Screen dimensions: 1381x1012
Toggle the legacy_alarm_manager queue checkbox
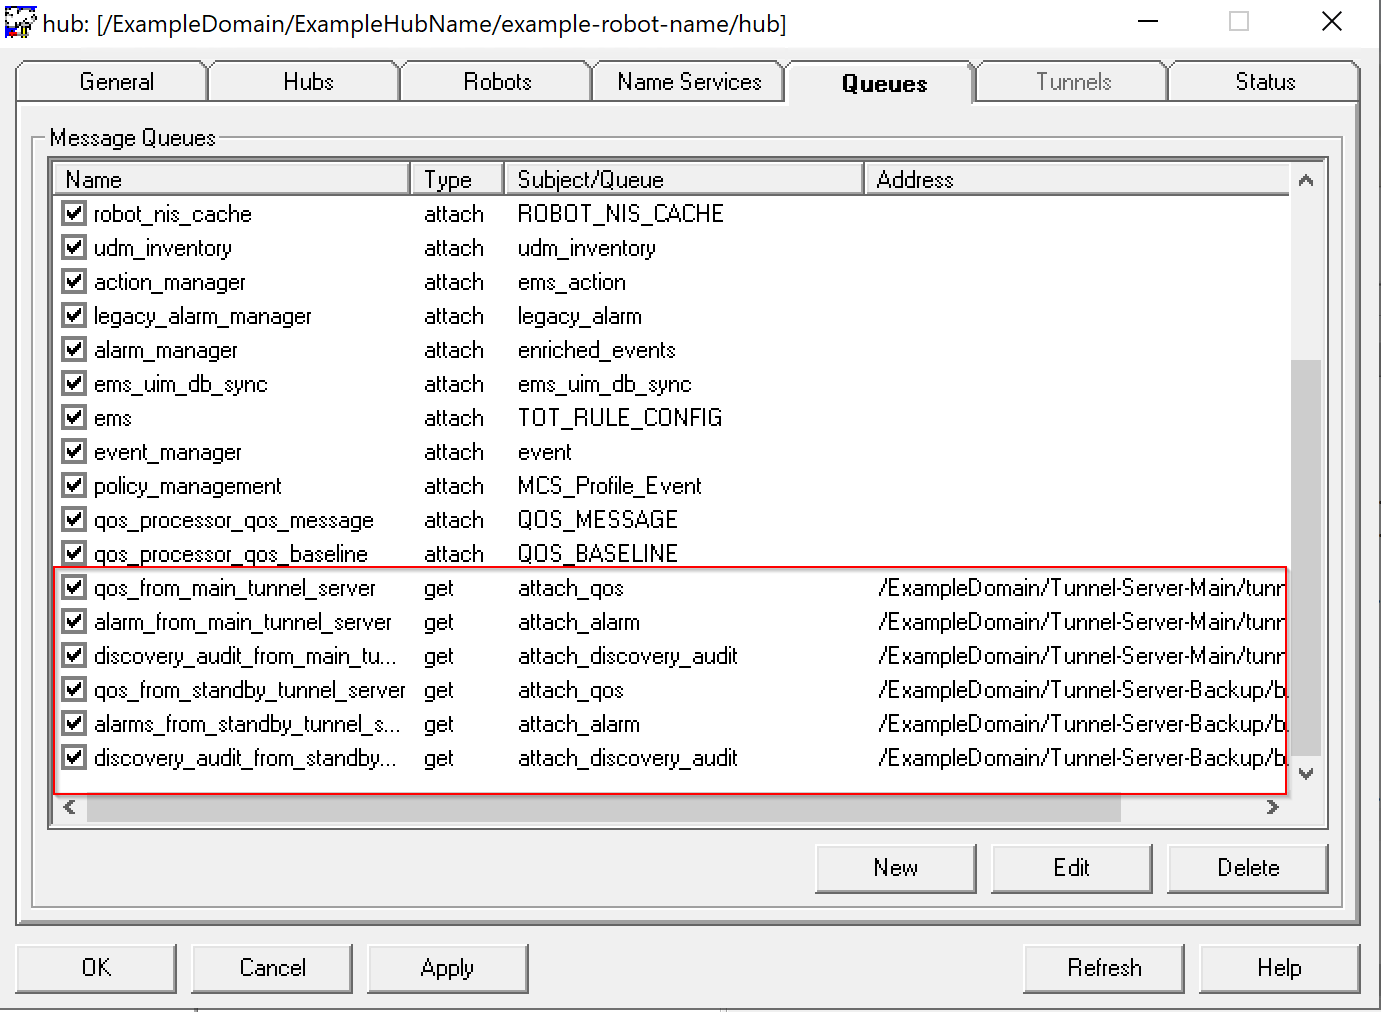point(74,314)
